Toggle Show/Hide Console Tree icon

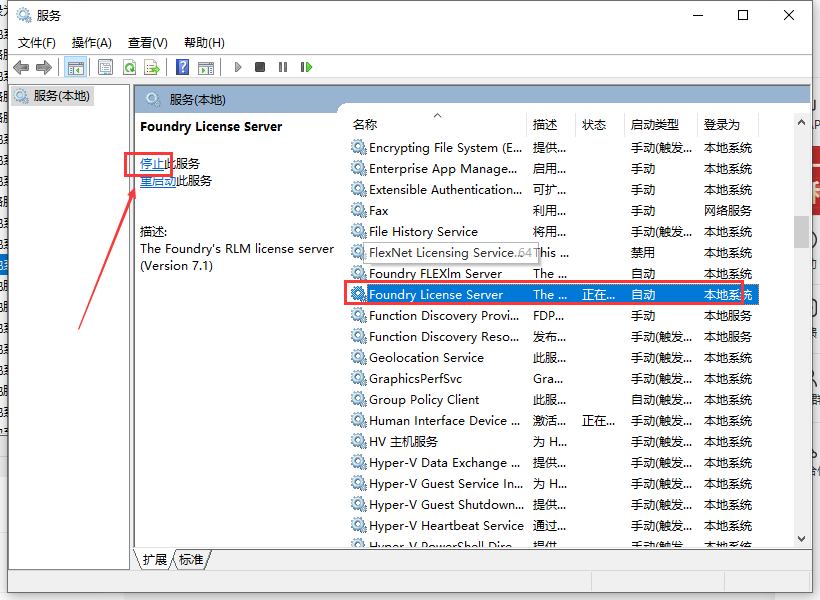point(75,67)
